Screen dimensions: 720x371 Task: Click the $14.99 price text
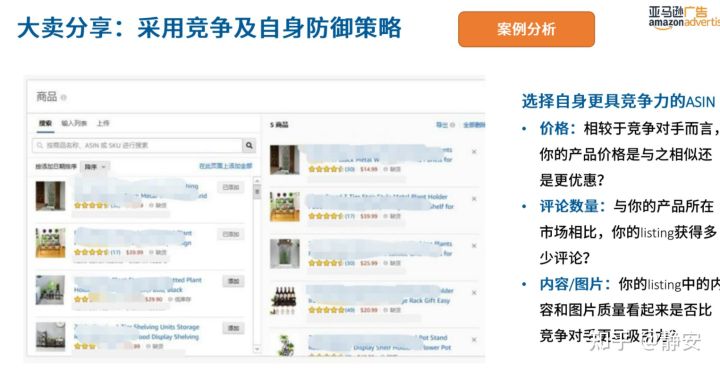coord(369,169)
